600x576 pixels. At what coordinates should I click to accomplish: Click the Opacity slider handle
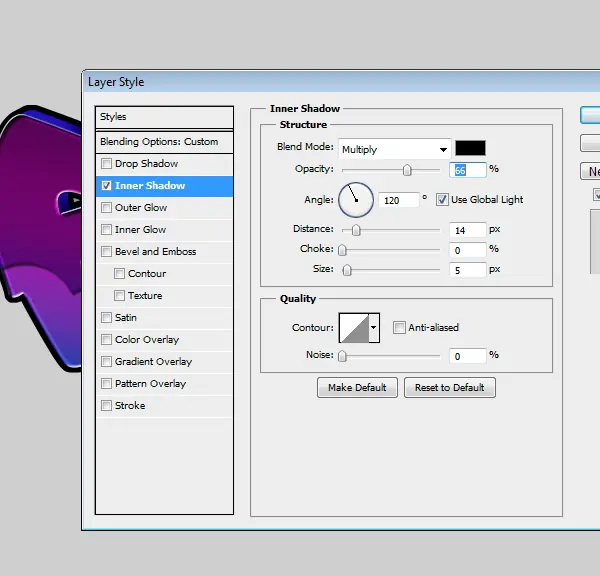tap(407, 170)
